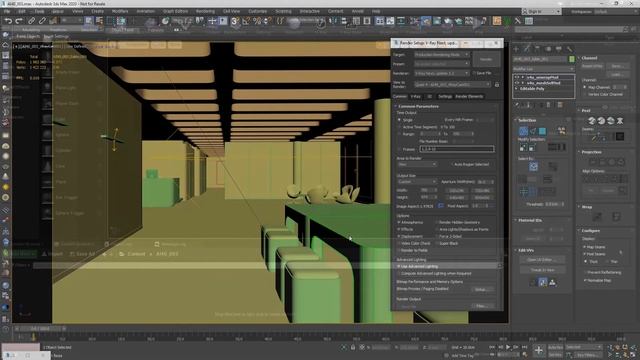
Task: Click the Reset UVWs button in Channel rollout
Action: pyautogui.click(x=592, y=66)
